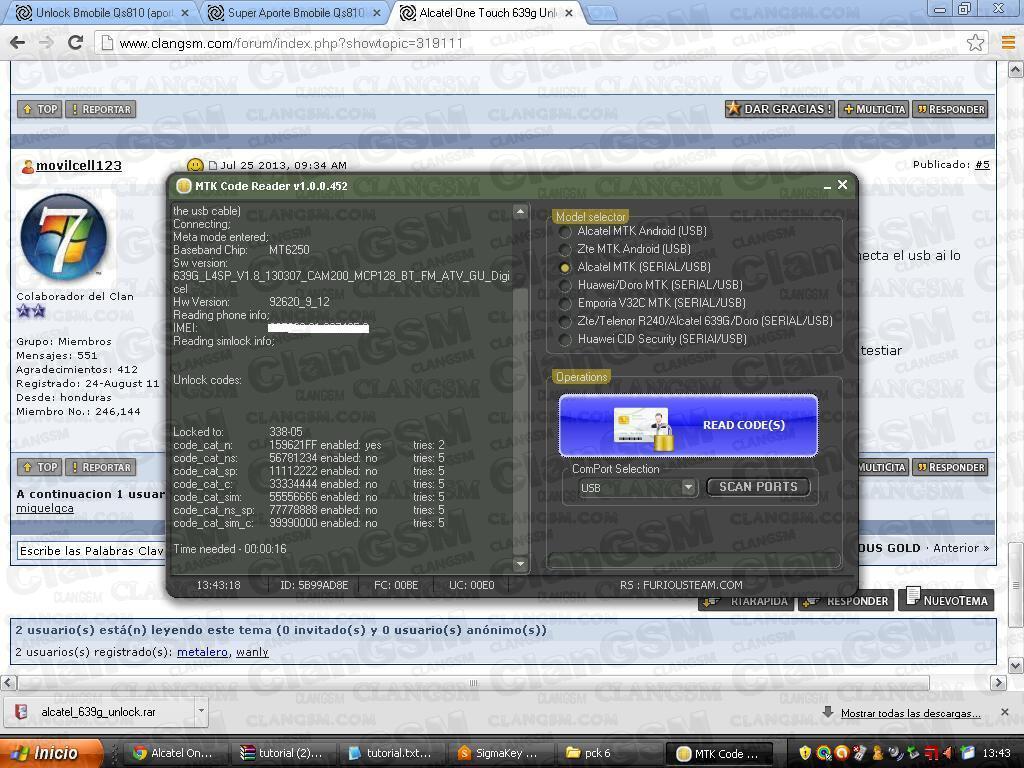Switch to Unlock Bmobile Qs810 browser tab
The image size is (1024, 768).
[101, 13]
